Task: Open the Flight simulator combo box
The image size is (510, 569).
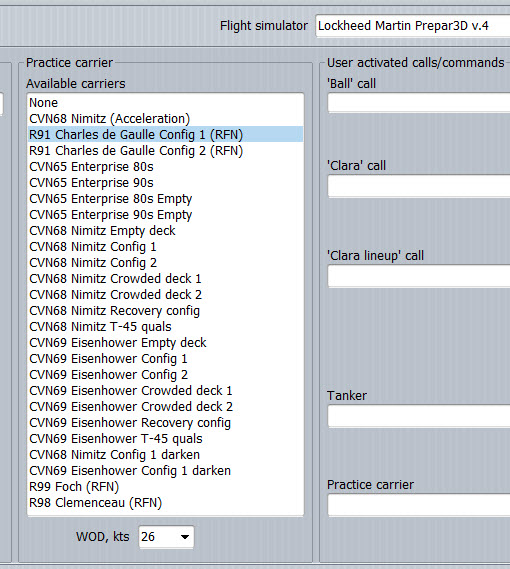Action: (x=413, y=26)
